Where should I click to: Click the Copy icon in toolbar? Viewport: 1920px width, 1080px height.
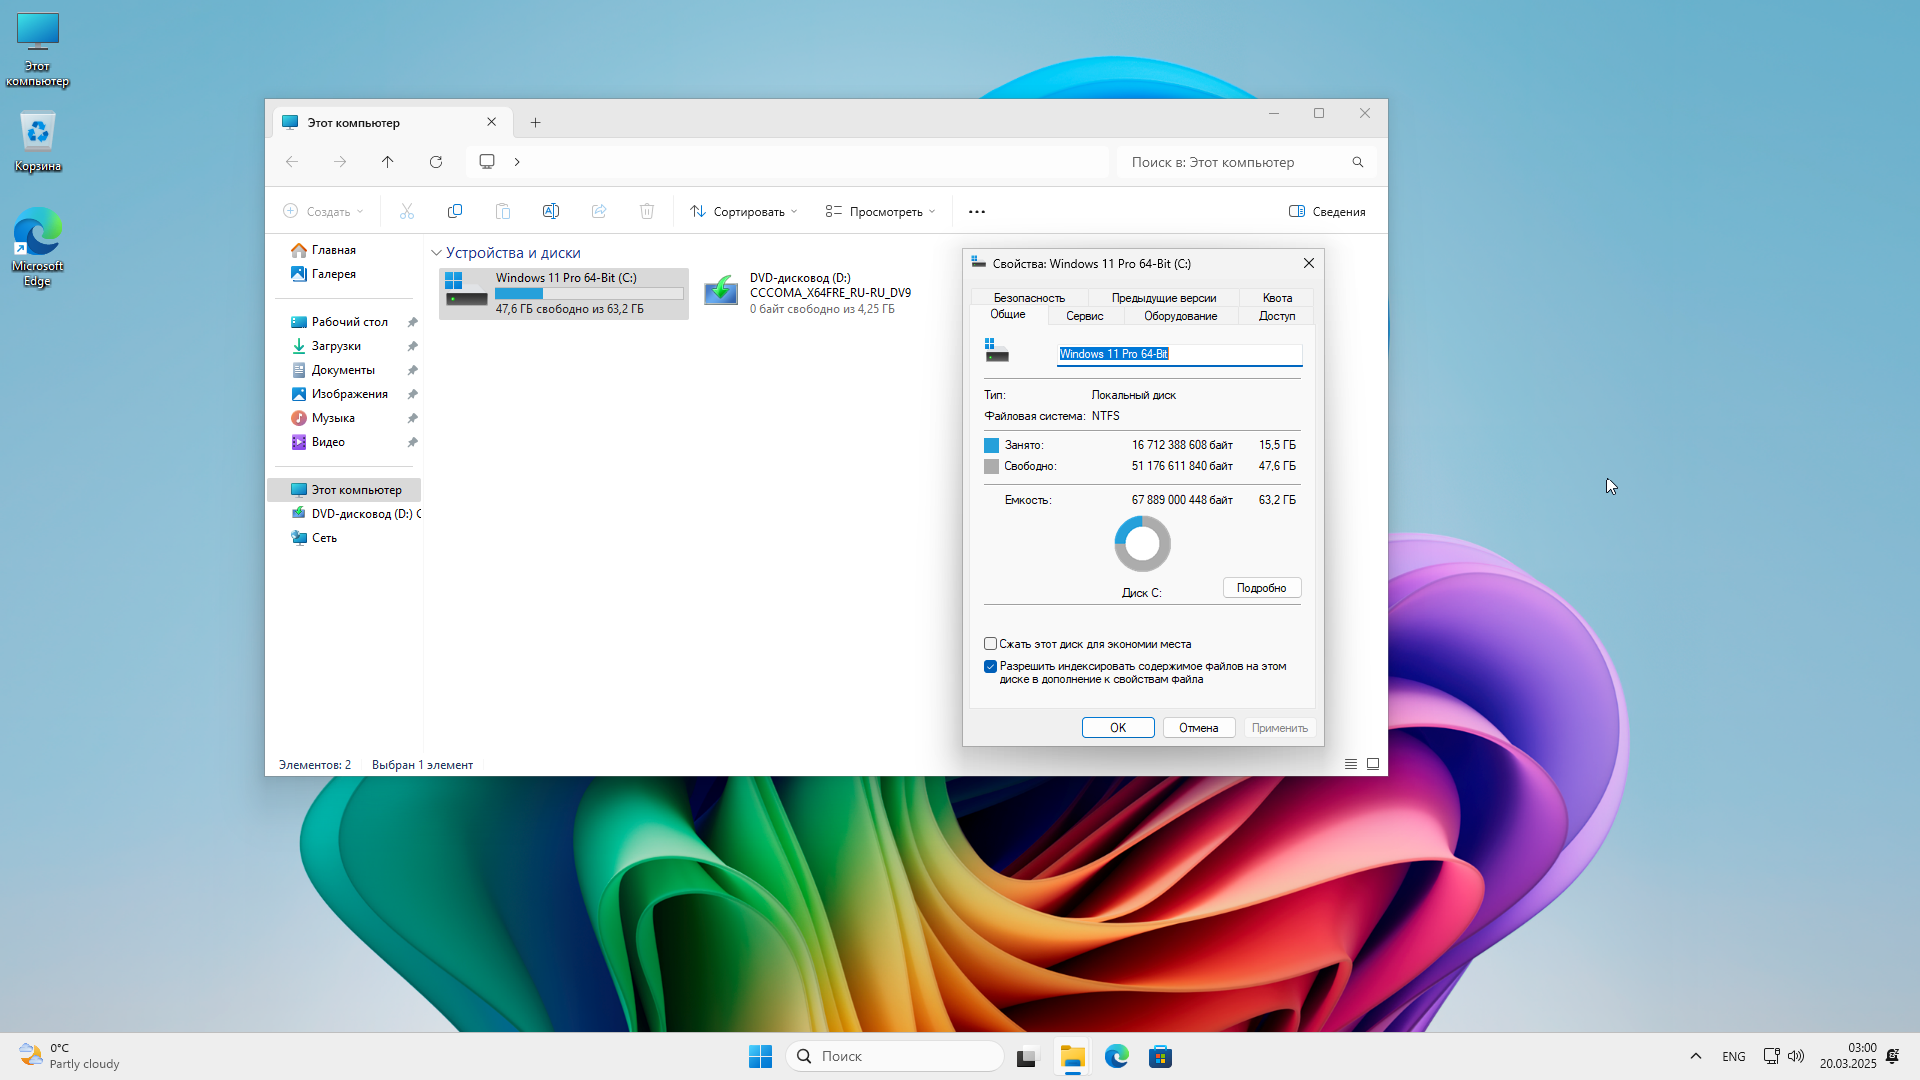(x=455, y=211)
